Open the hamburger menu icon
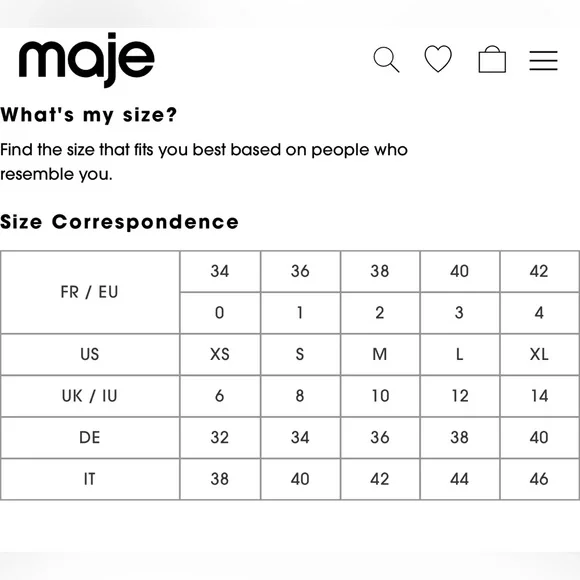This screenshot has height=580, width=580. click(x=543, y=61)
